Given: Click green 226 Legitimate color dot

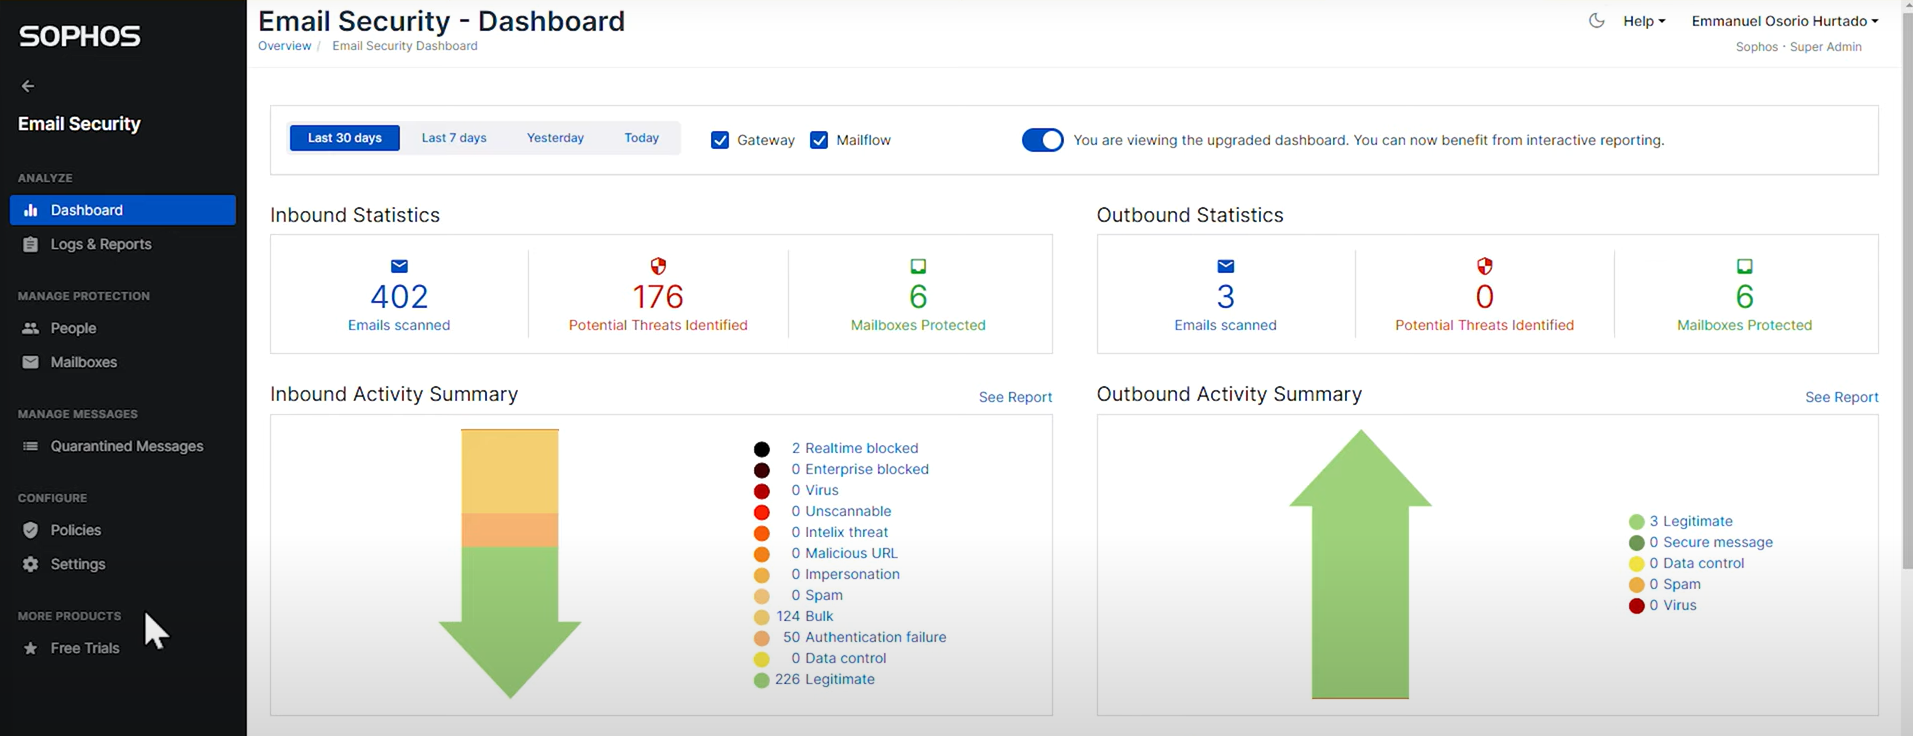Looking at the screenshot, I should pos(762,680).
